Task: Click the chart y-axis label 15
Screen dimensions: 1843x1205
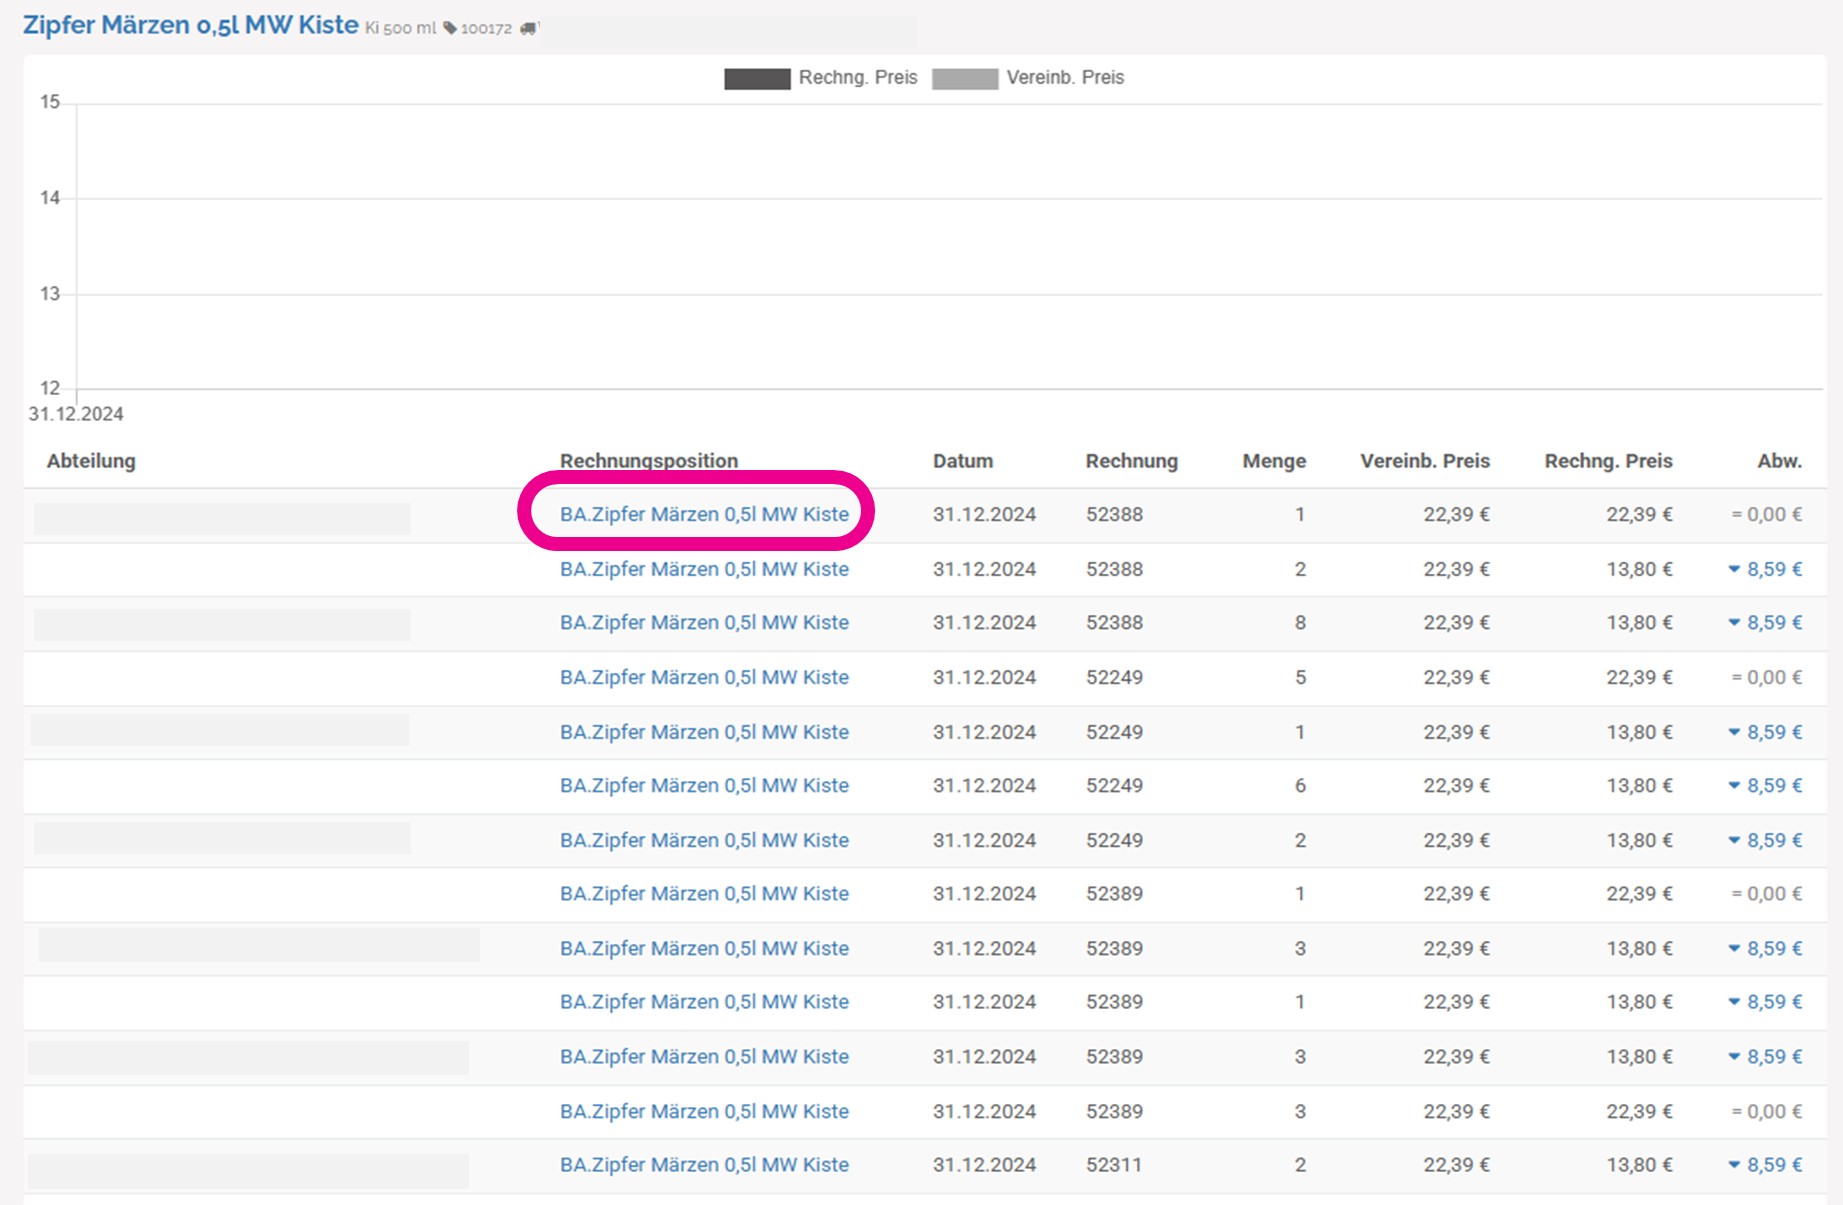Action: [x=50, y=102]
